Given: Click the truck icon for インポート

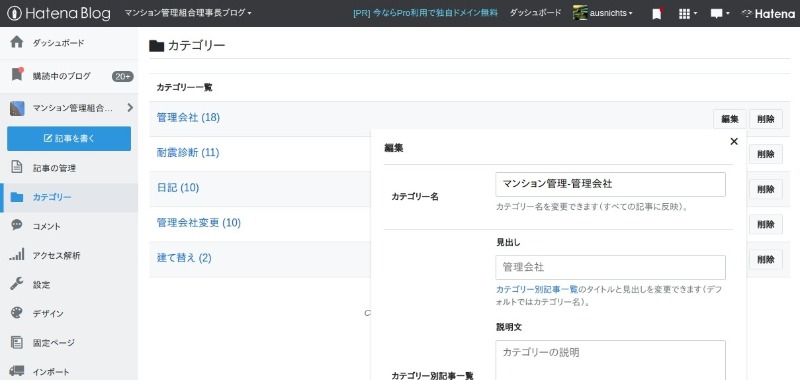Looking at the screenshot, I should [x=17, y=371].
